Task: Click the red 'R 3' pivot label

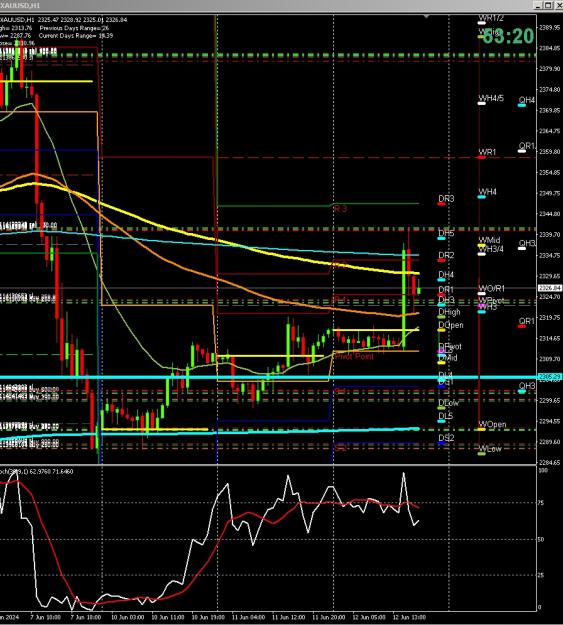Action: pos(340,208)
